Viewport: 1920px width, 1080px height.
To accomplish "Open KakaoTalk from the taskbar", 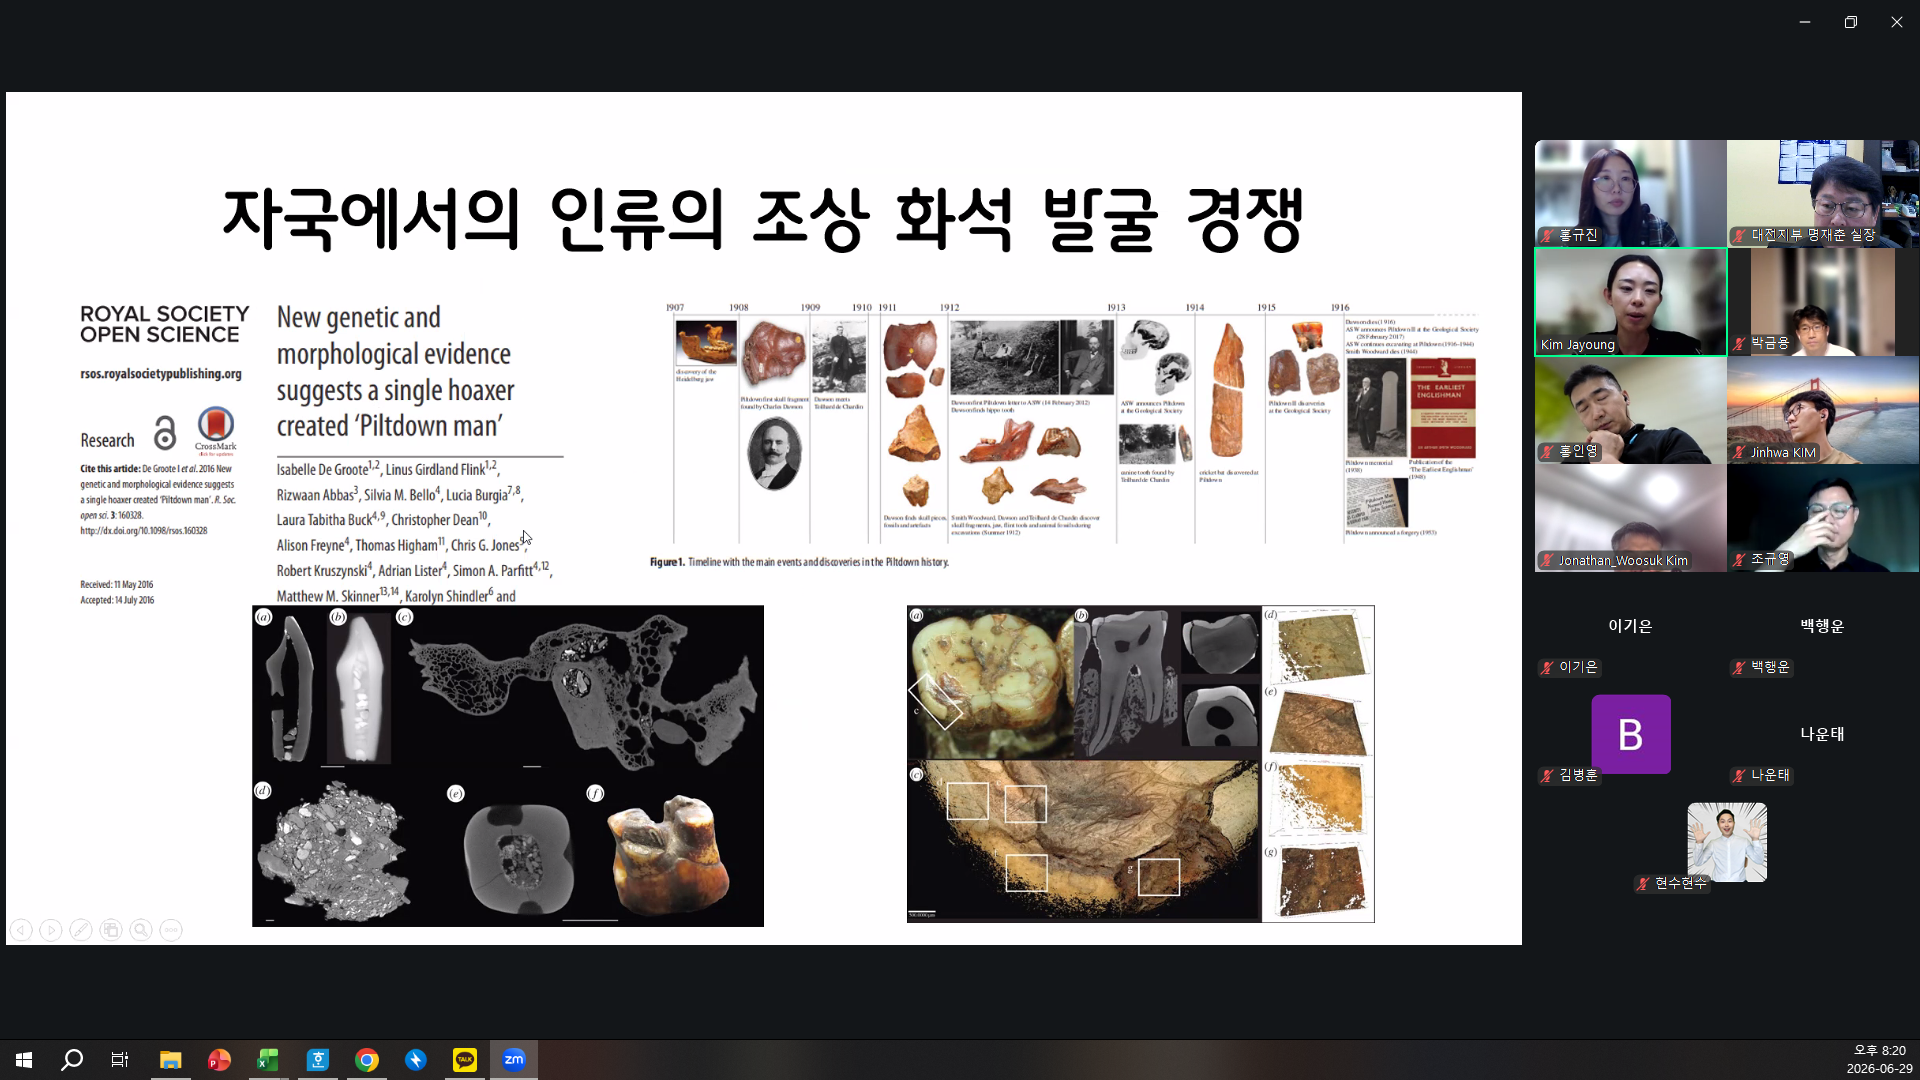I will [x=465, y=1060].
